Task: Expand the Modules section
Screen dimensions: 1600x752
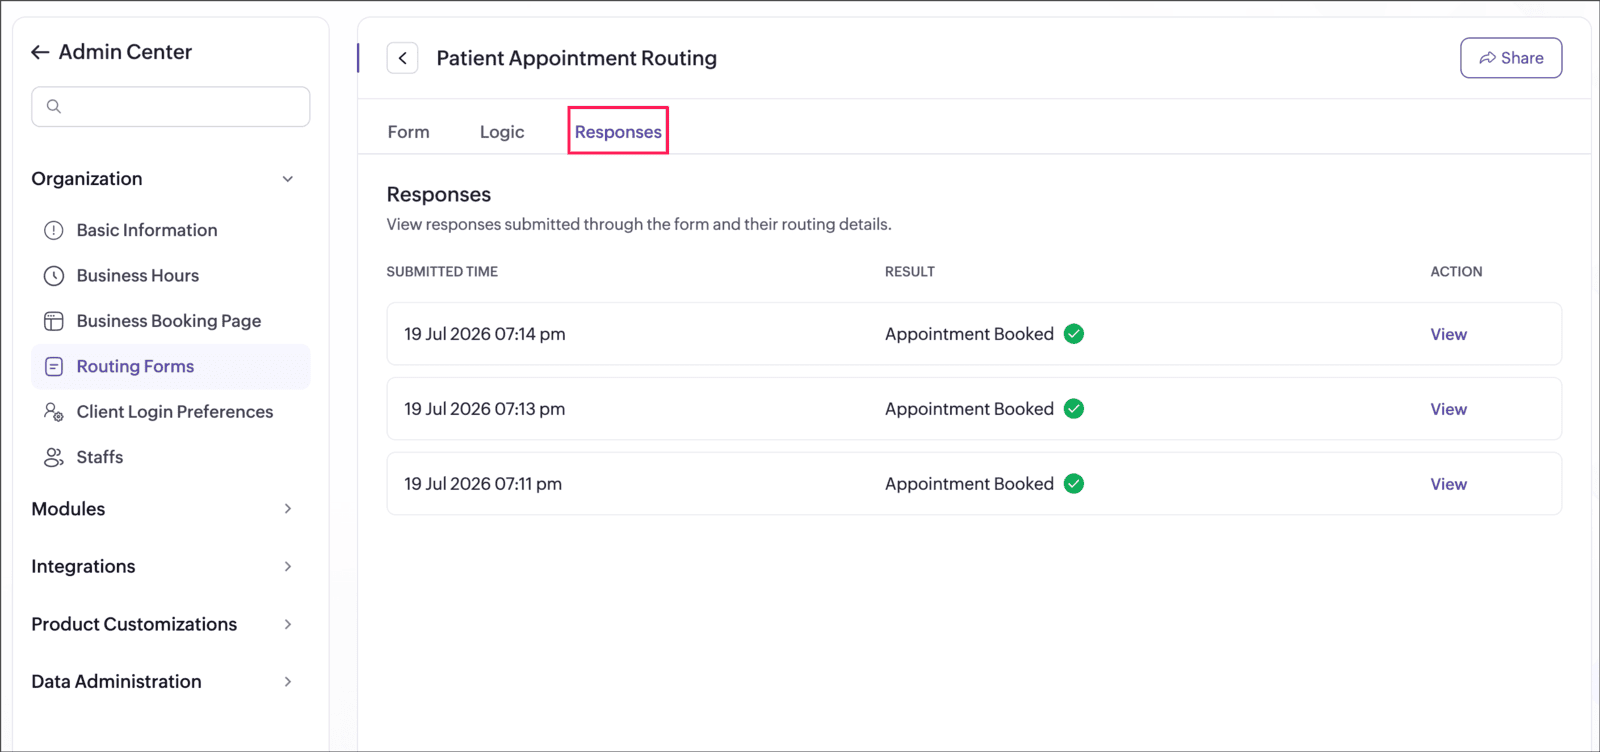Action: 288,509
